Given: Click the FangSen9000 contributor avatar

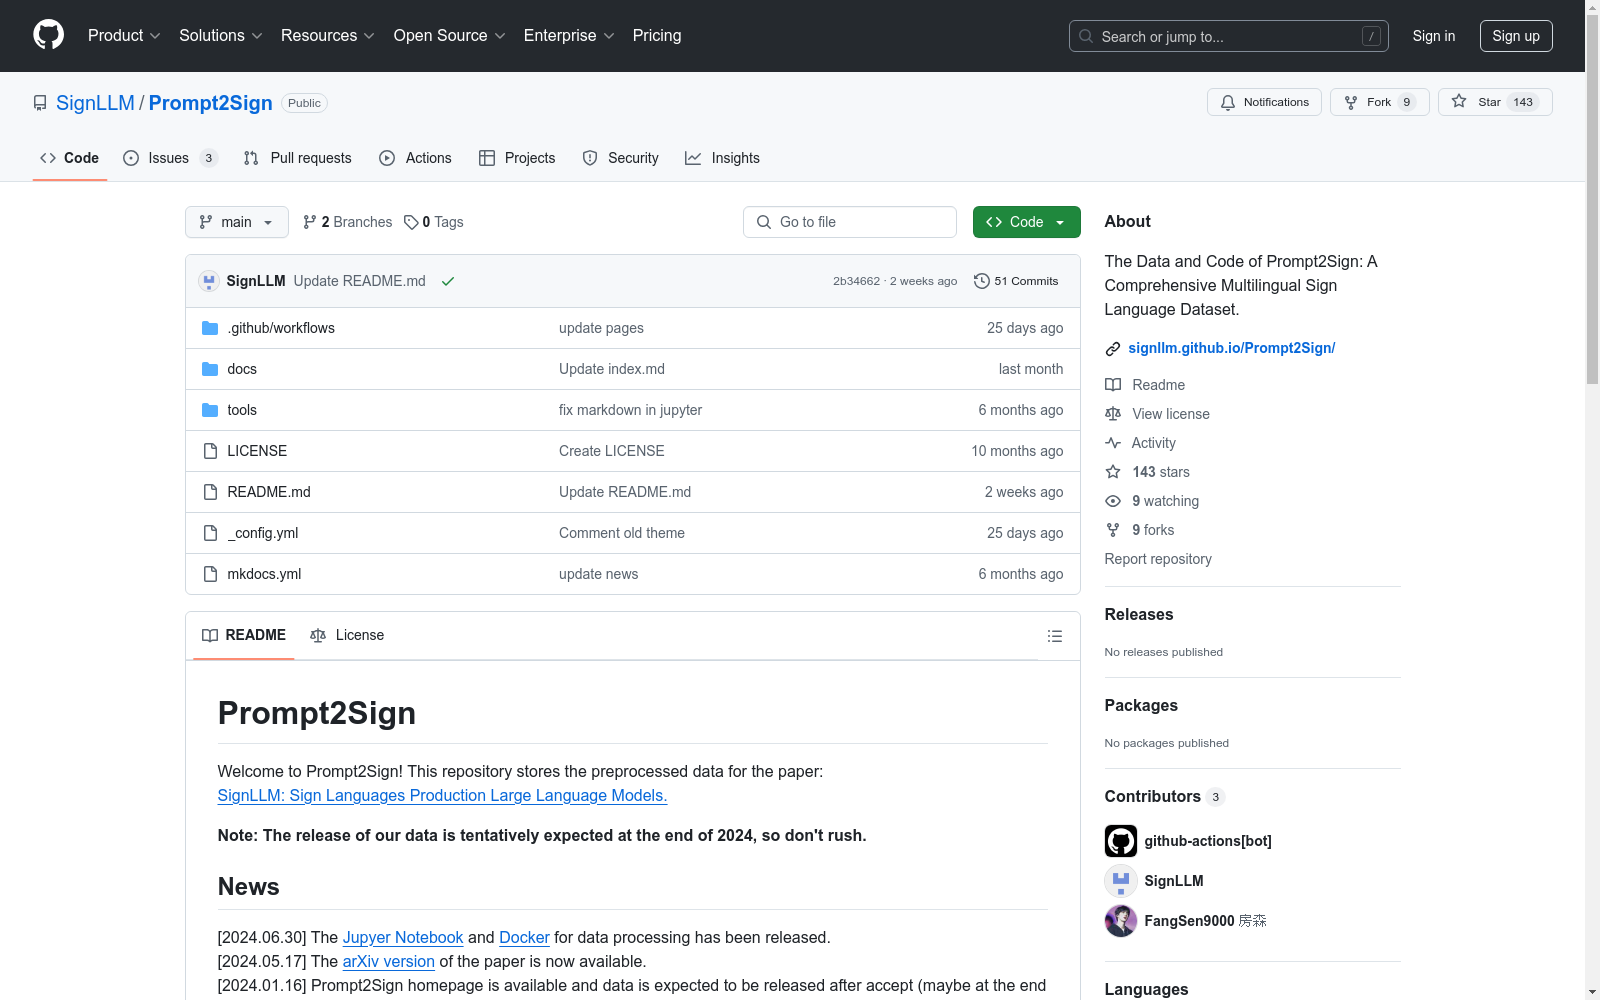Looking at the screenshot, I should pyautogui.click(x=1121, y=921).
